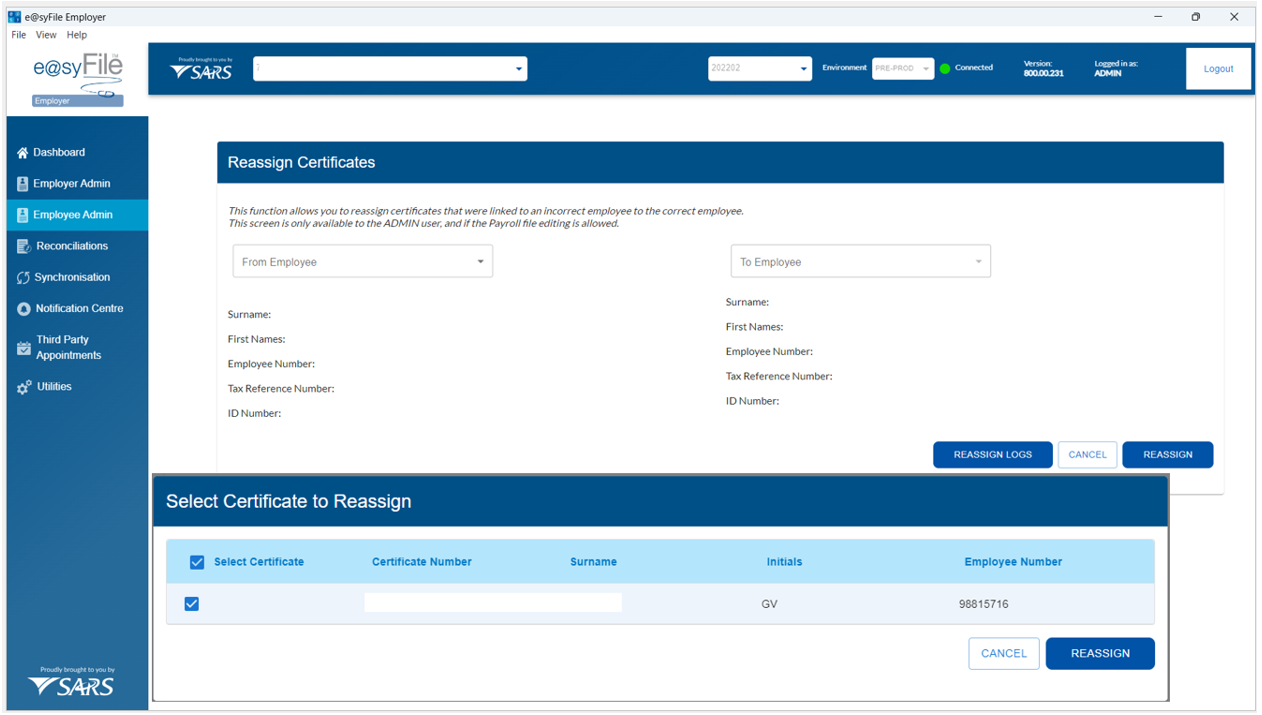Open the tax period 202202 dropdown
This screenshot has width=1262, height=715.
click(759, 69)
